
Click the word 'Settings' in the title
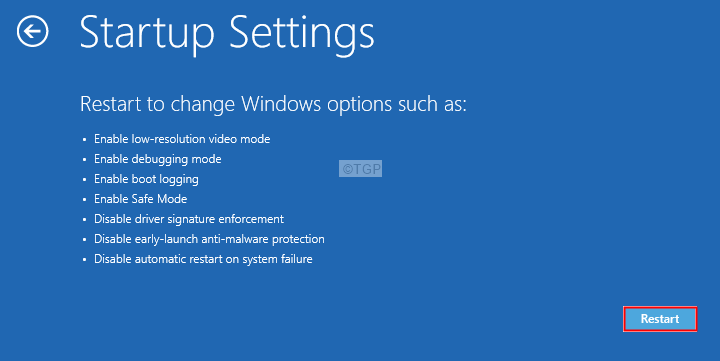pyautogui.click(x=302, y=33)
